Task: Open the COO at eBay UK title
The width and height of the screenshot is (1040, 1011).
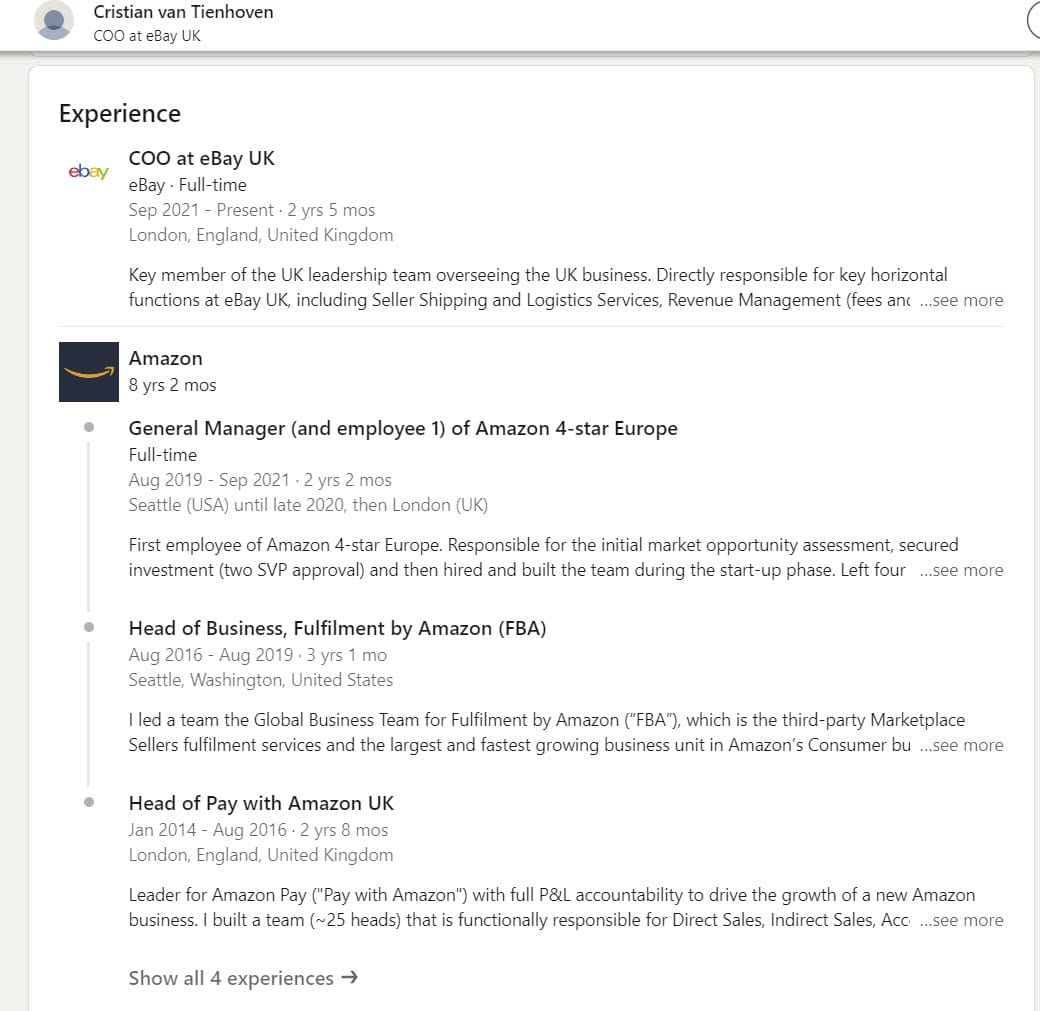Action: [201, 158]
